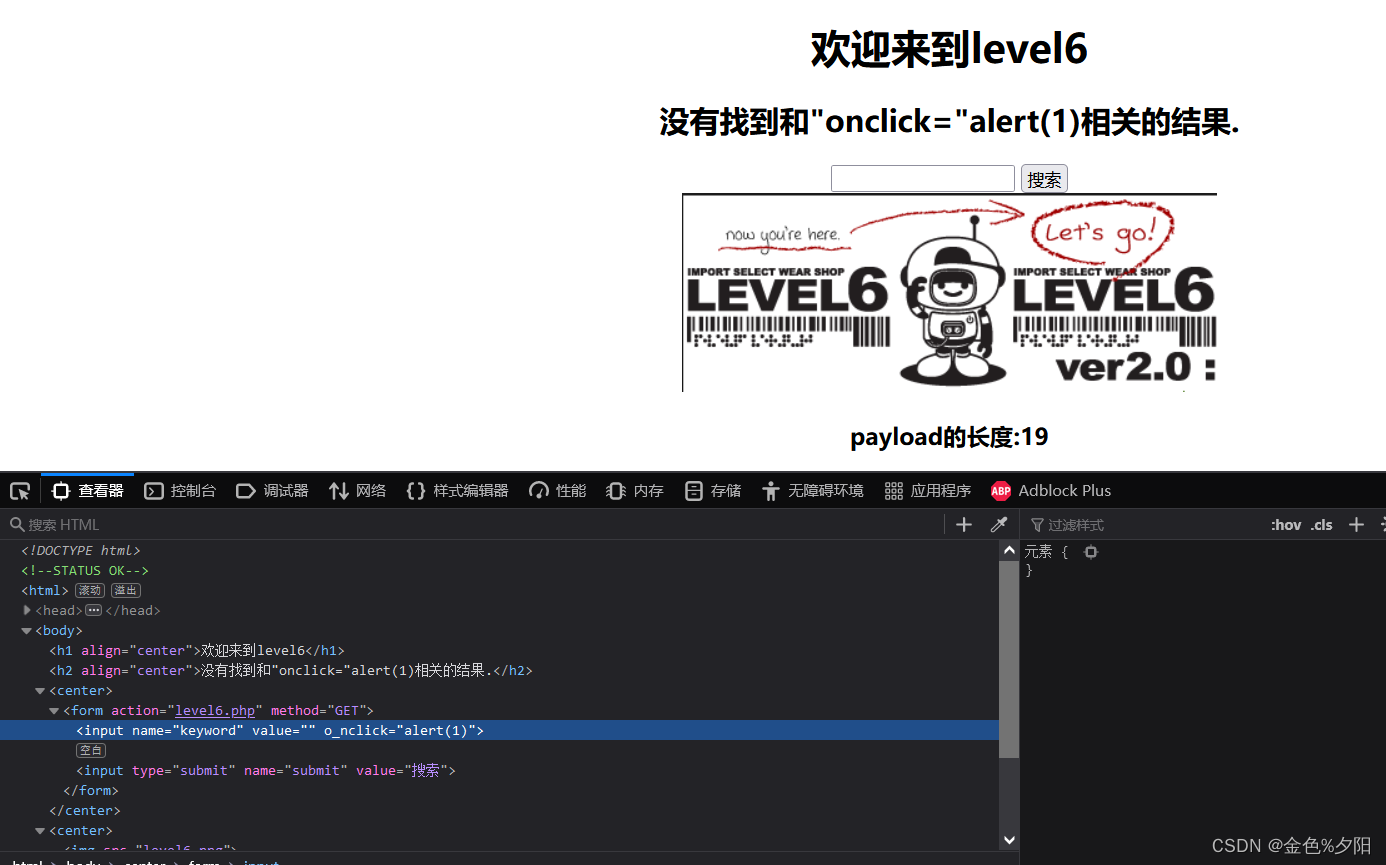Click the markup panel scrollbar thumb
This screenshot has height=865, width=1386.
1009,659
